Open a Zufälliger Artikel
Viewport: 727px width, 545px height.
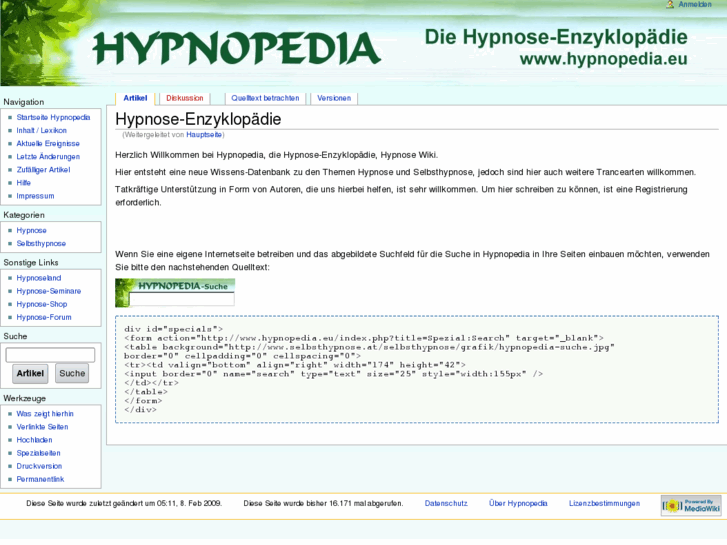[44, 169]
